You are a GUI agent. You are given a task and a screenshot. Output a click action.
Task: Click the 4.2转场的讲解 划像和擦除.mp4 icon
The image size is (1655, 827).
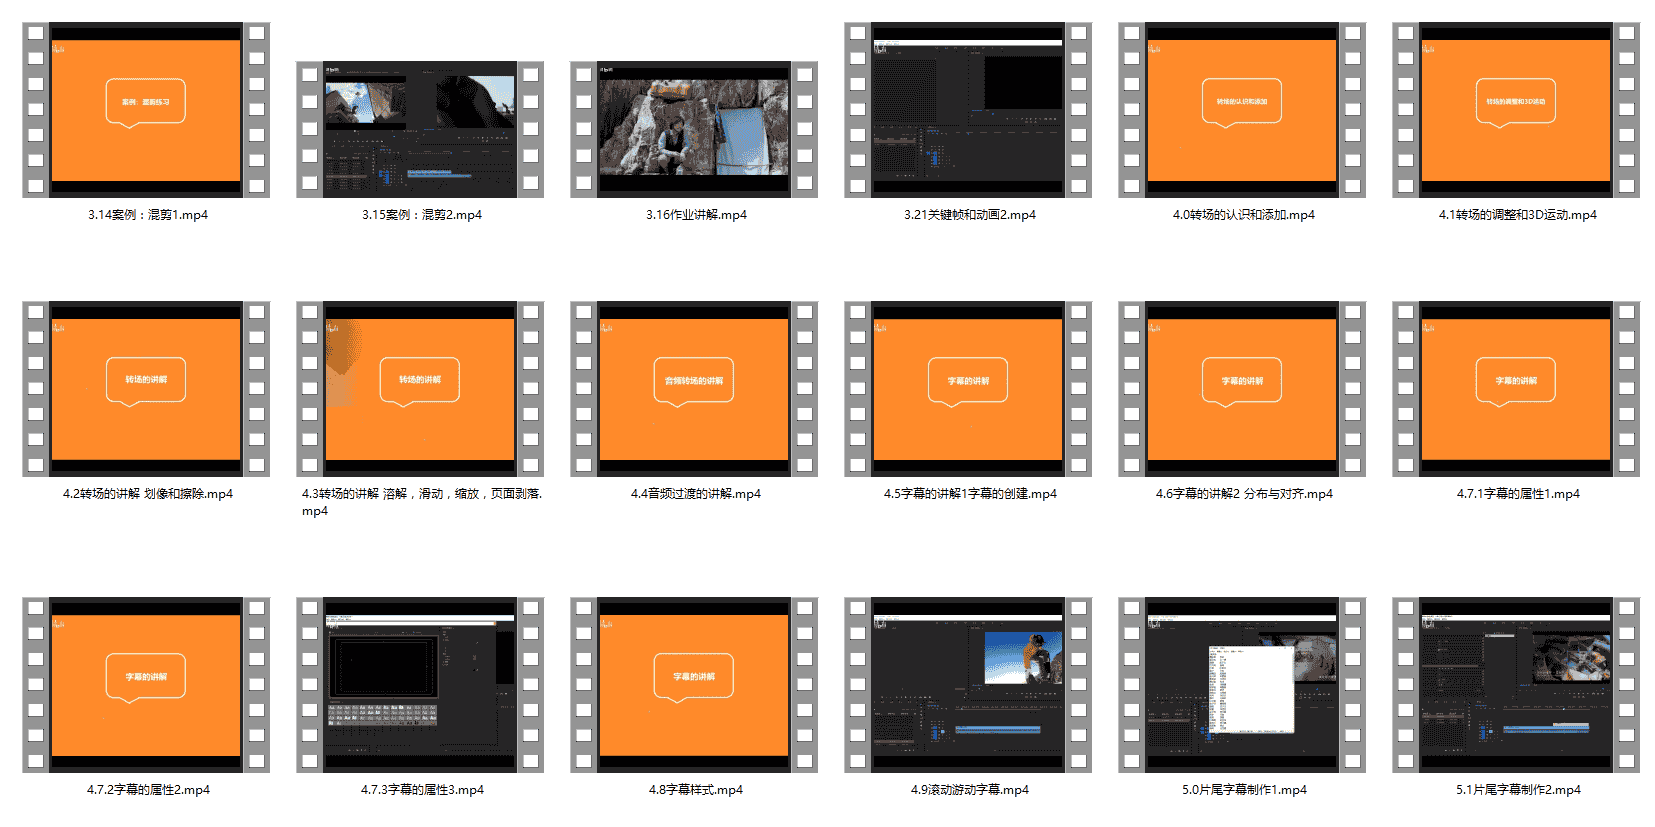coord(146,389)
